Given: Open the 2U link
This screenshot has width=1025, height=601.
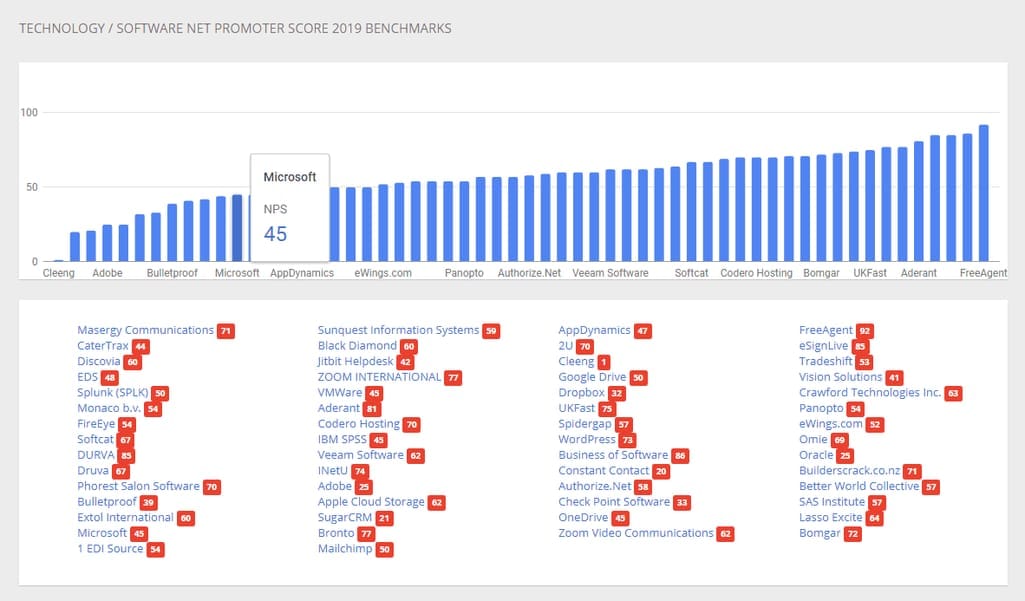Looking at the screenshot, I should 565,346.
